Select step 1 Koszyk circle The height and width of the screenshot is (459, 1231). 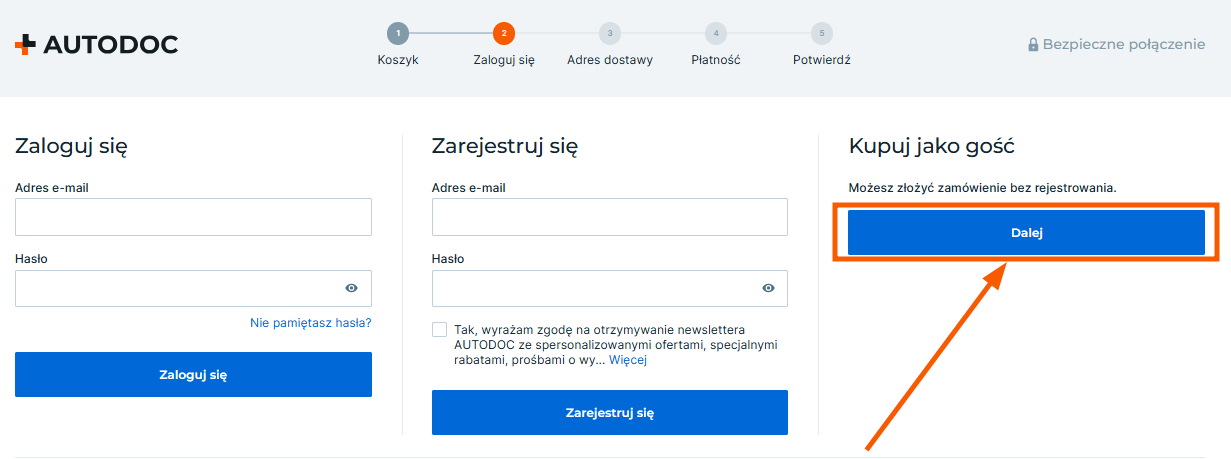pyautogui.click(x=398, y=33)
